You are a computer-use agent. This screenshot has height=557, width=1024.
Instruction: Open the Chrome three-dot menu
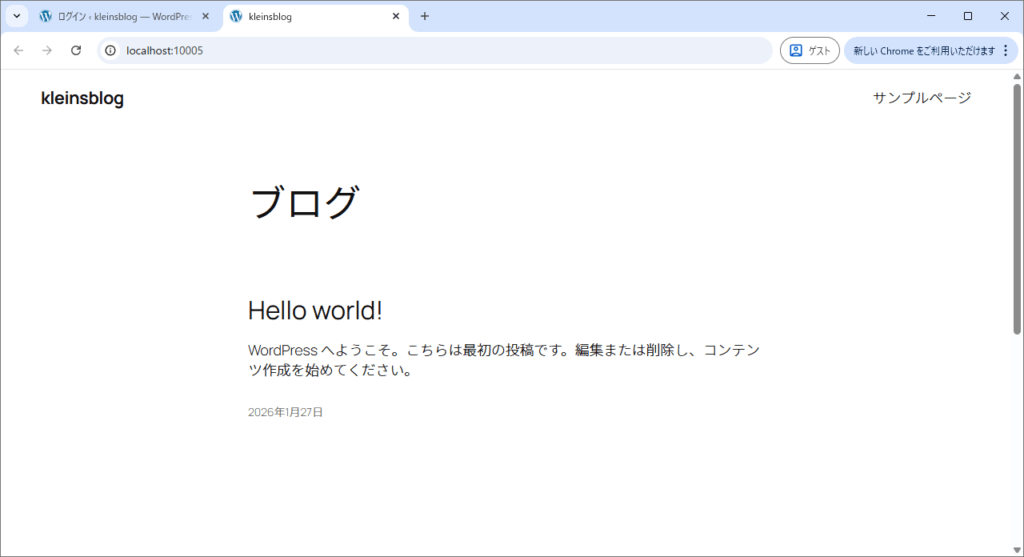click(1005, 50)
